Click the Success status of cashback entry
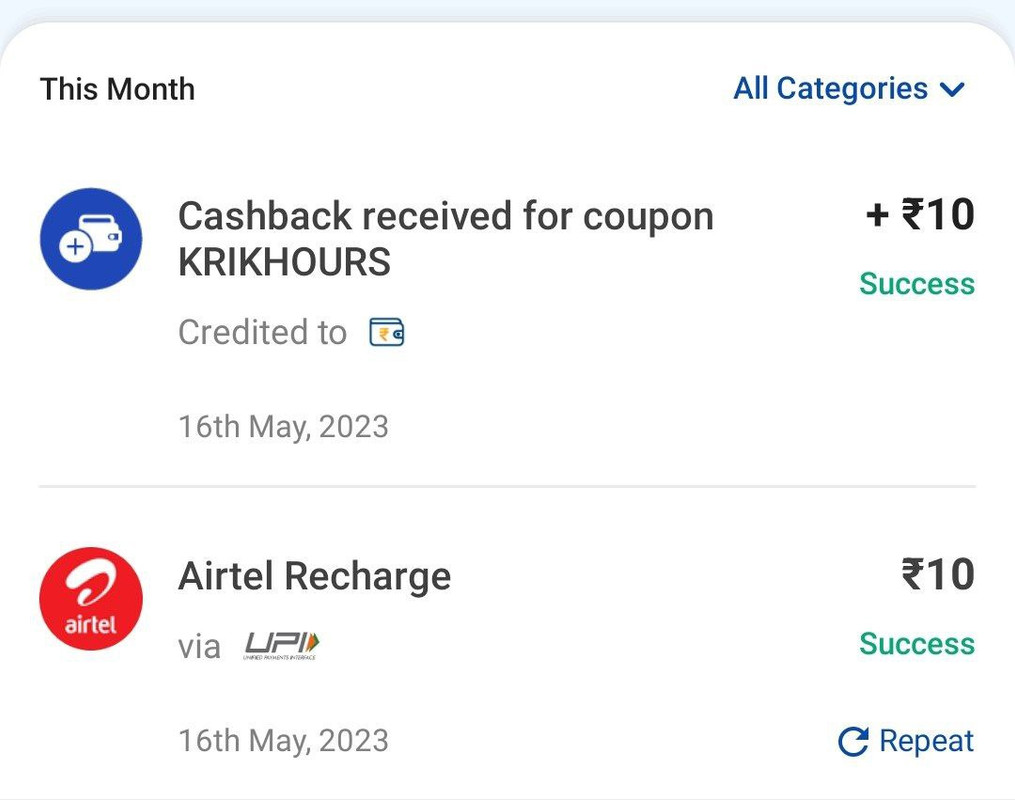This screenshot has height=800, width=1015. click(917, 284)
